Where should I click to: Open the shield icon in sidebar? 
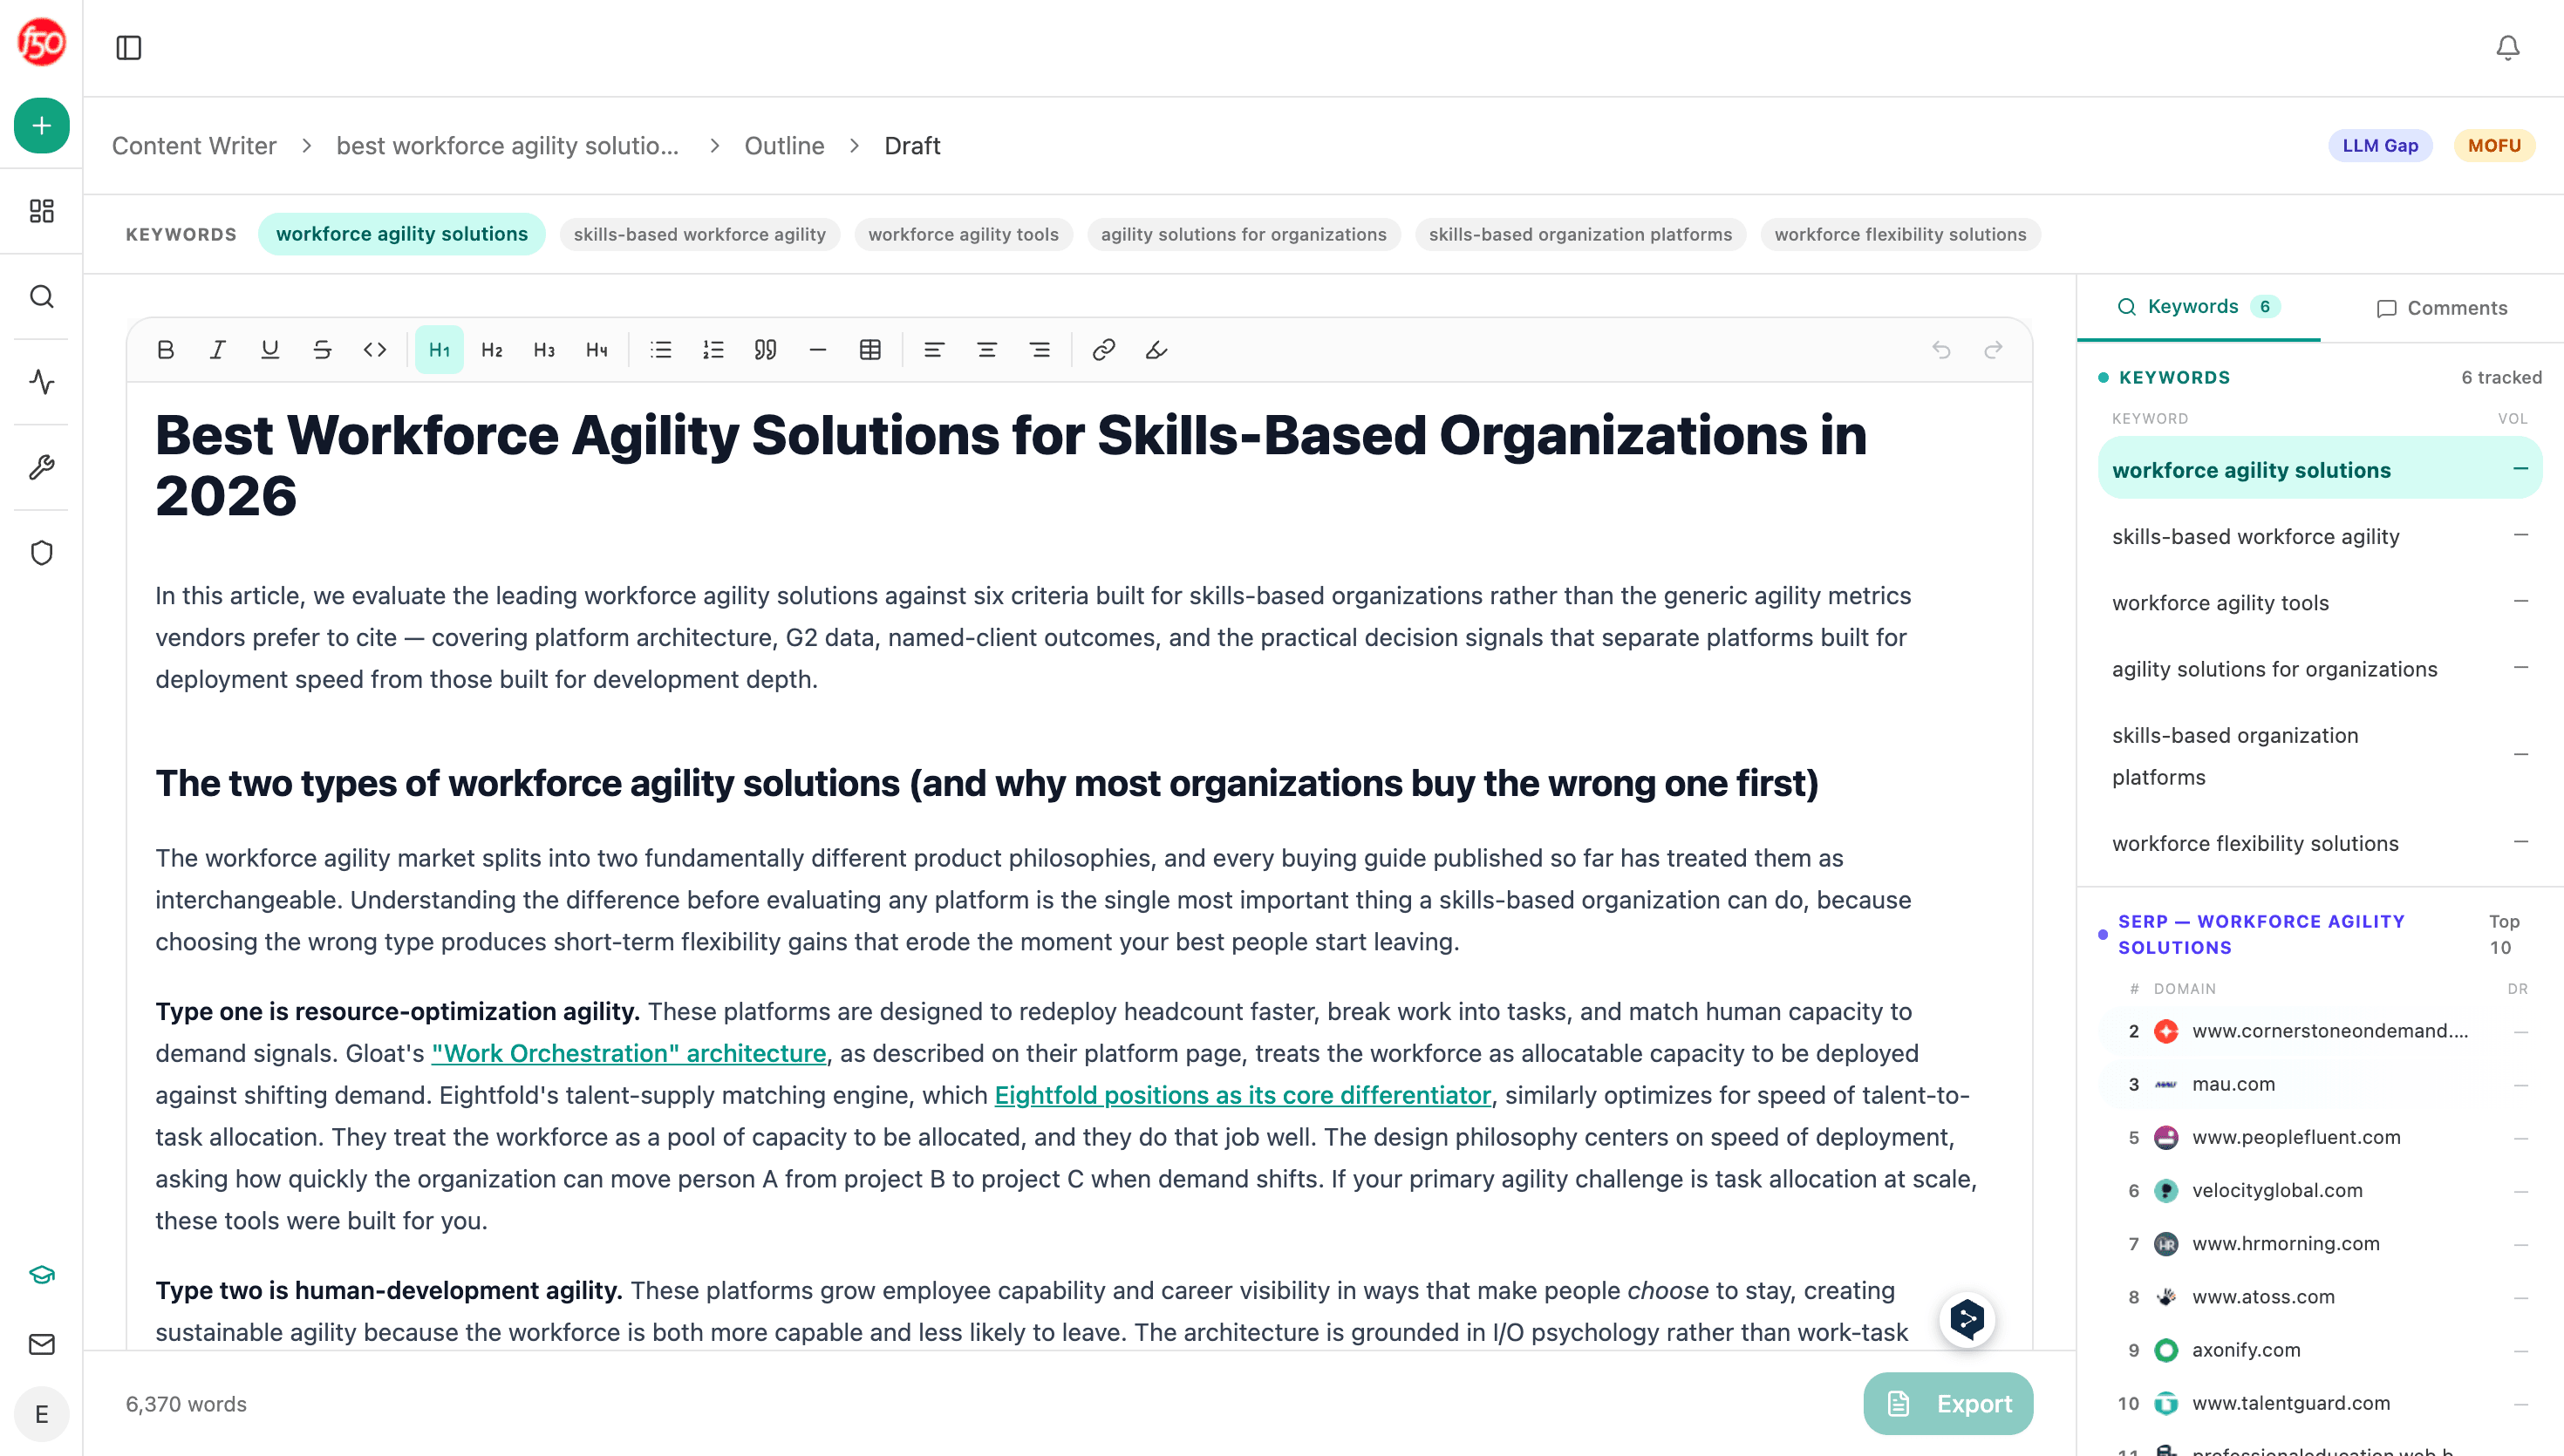[41, 553]
